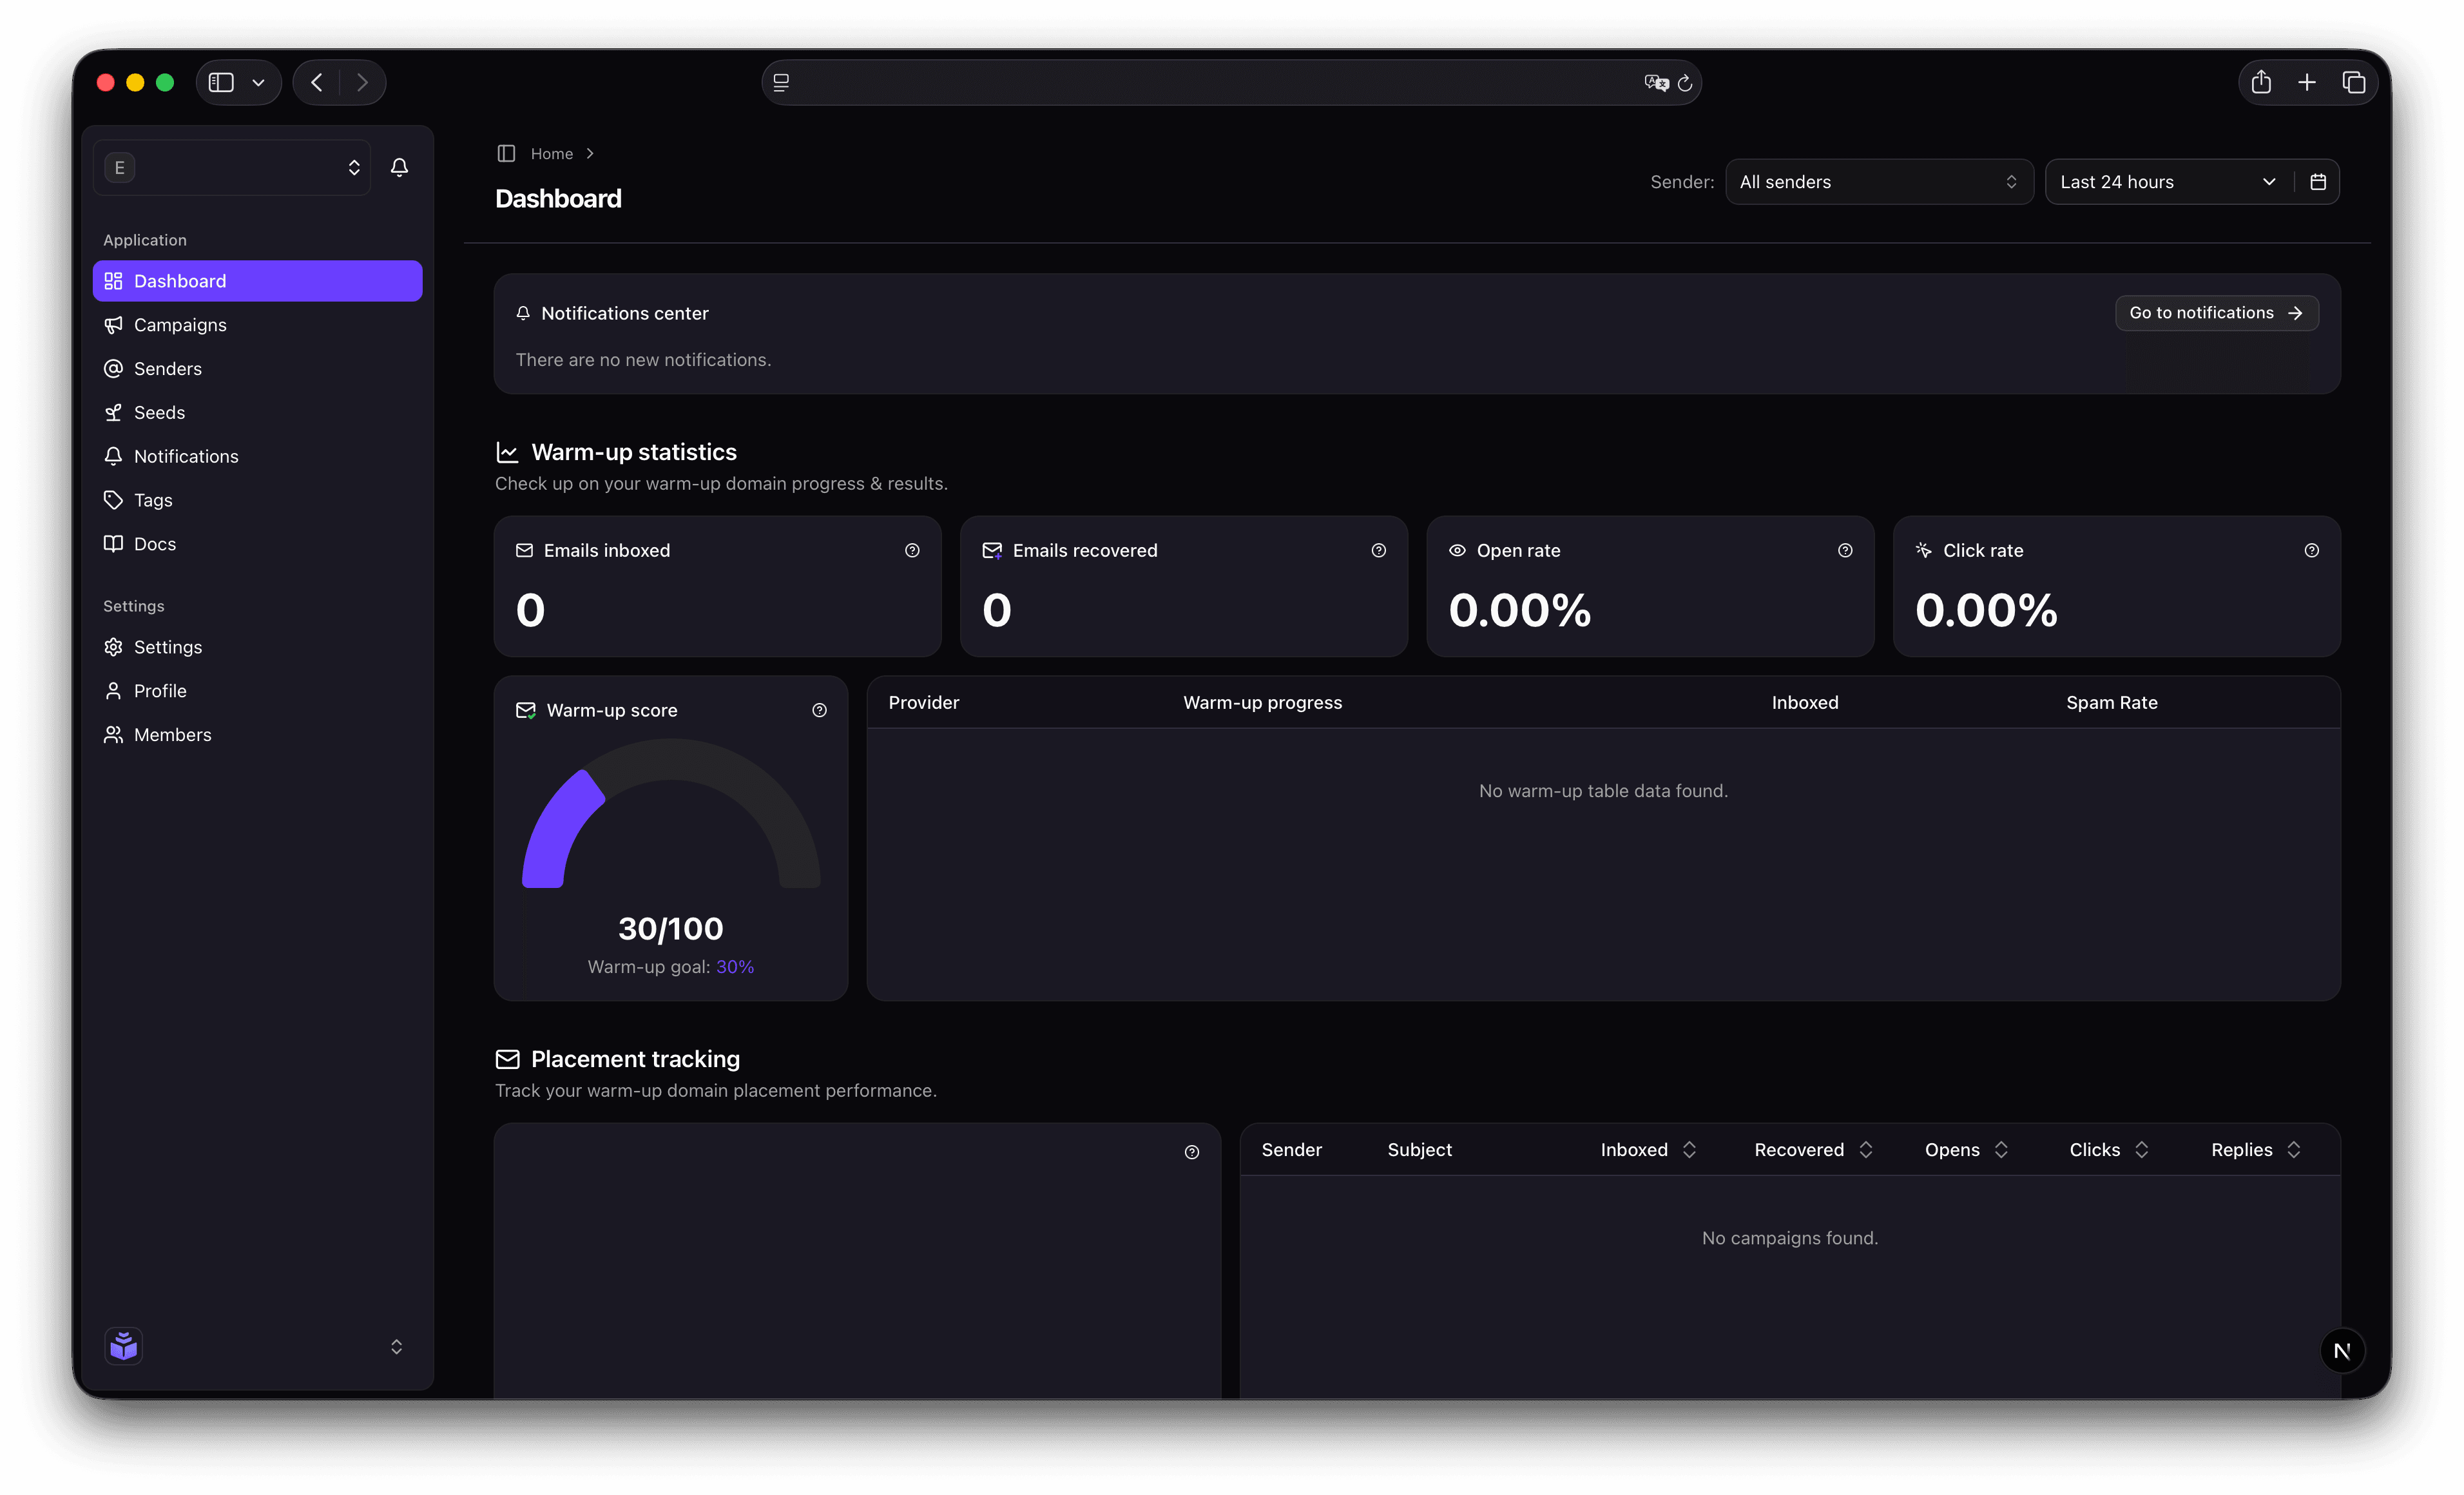Click the Next.js dev tools badge
The width and height of the screenshot is (2464, 1495).
pos(2342,1351)
